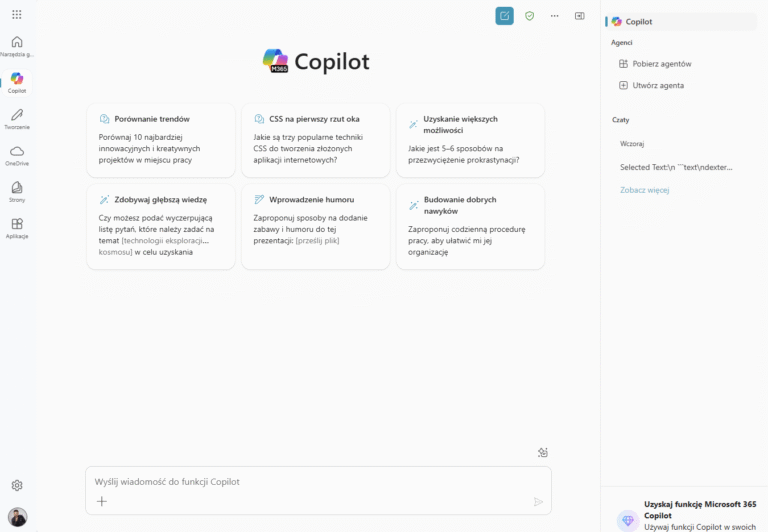This screenshot has width=768, height=532.
Task: Click the Zobacz więcej link
Action: (645, 190)
